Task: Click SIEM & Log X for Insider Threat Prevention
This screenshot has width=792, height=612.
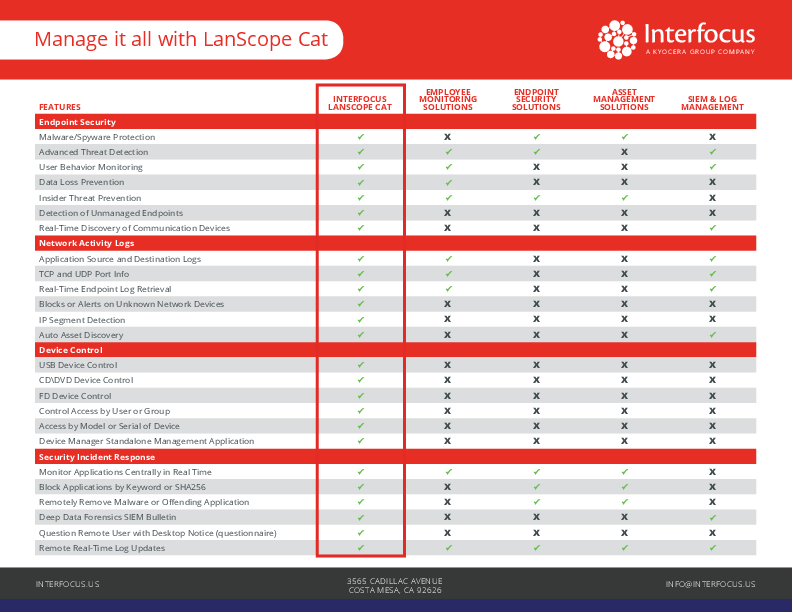Action: (712, 198)
